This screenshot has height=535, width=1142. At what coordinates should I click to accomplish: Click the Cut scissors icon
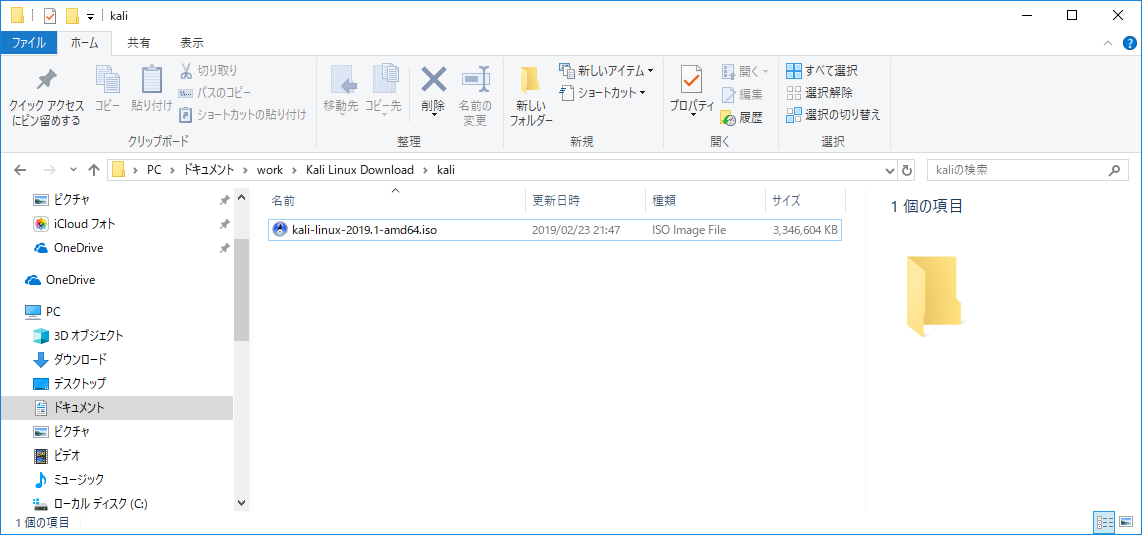pyautogui.click(x=186, y=71)
